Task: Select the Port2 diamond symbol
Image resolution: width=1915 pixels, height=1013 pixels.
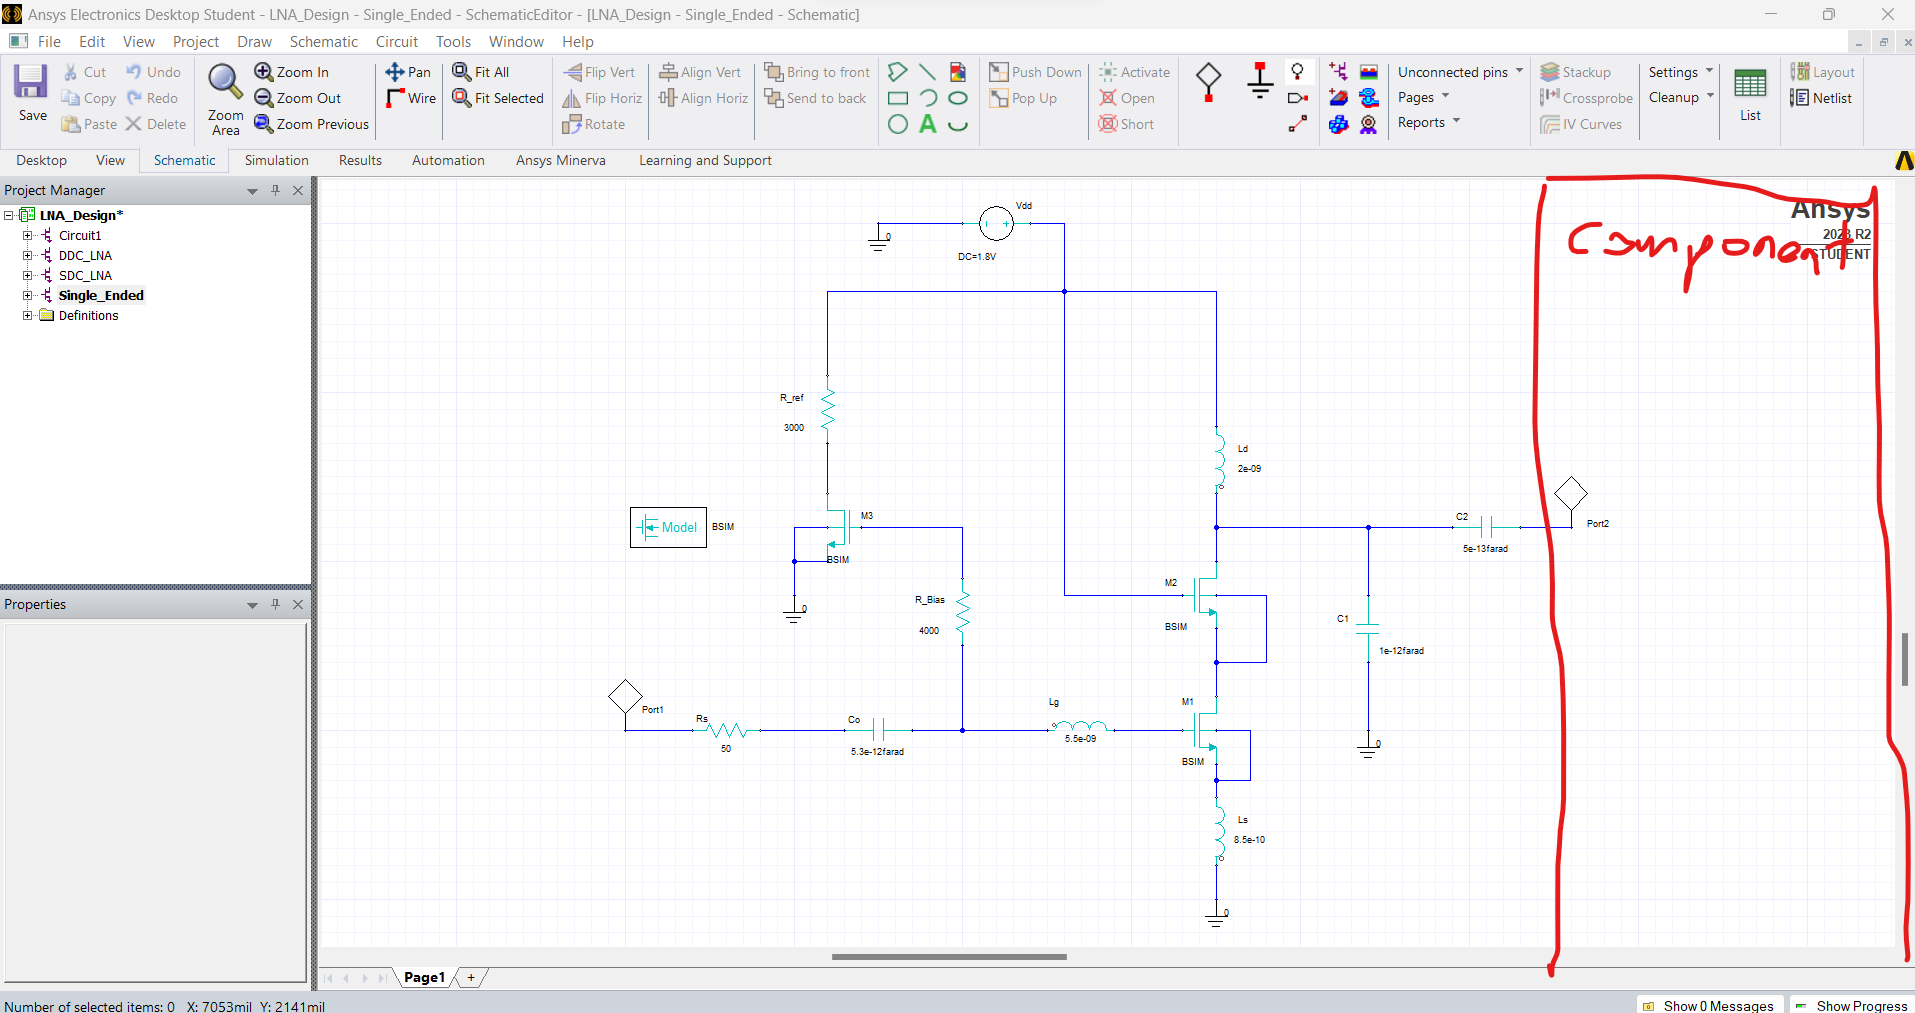Action: coord(1571,493)
